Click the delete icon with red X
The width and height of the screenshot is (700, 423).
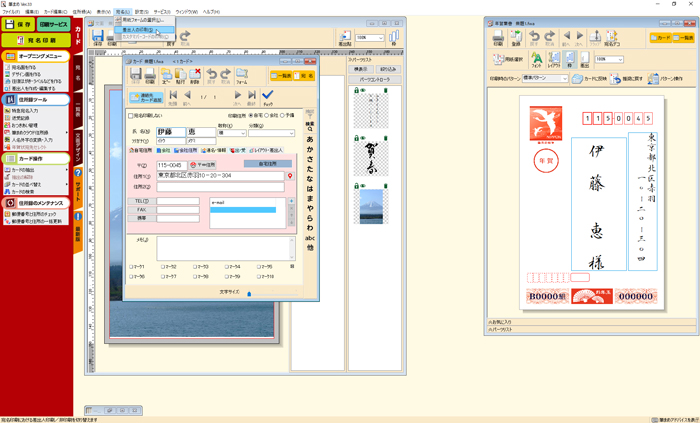[196, 73]
